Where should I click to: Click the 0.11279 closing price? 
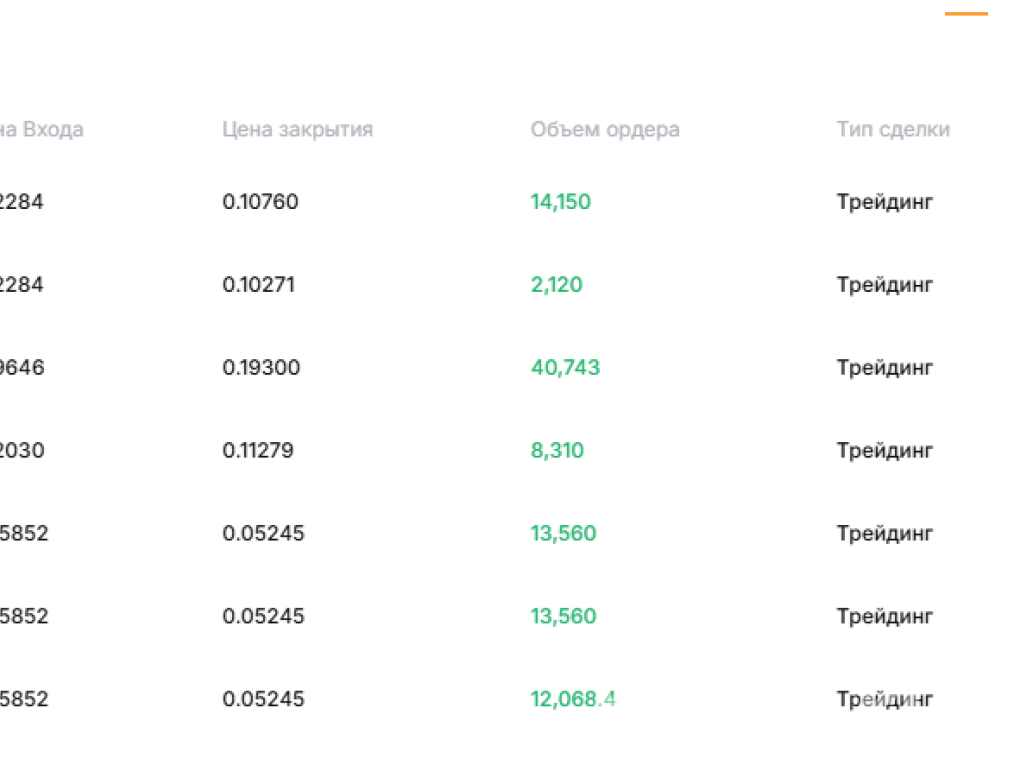pos(258,451)
